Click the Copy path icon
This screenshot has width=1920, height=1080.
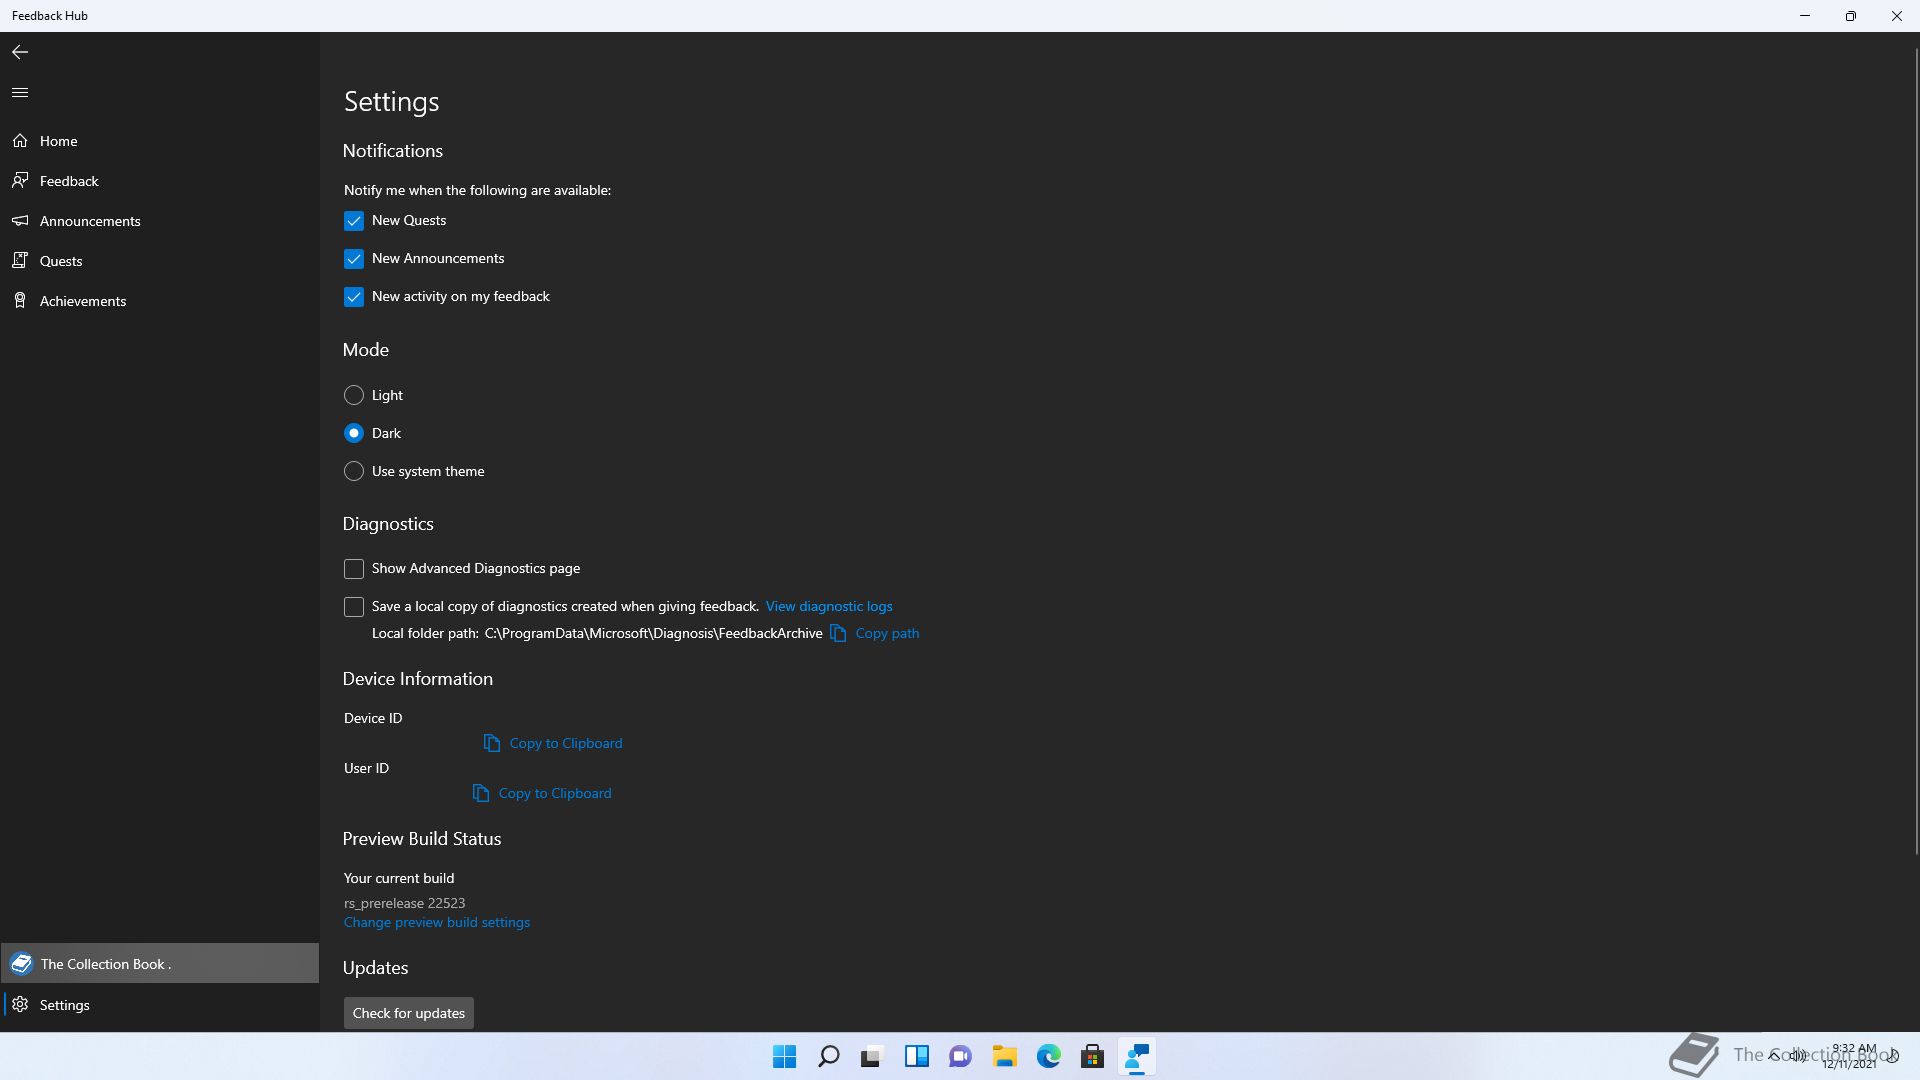pyautogui.click(x=838, y=633)
